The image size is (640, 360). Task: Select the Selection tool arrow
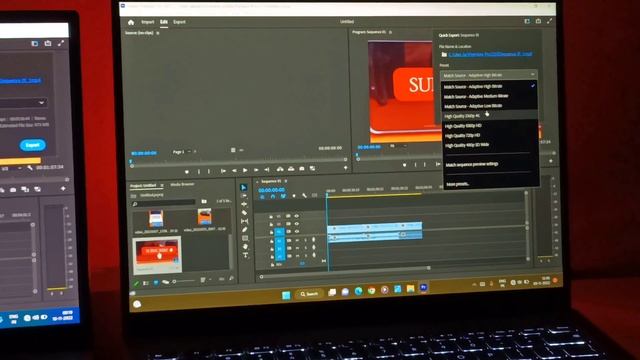(244, 187)
